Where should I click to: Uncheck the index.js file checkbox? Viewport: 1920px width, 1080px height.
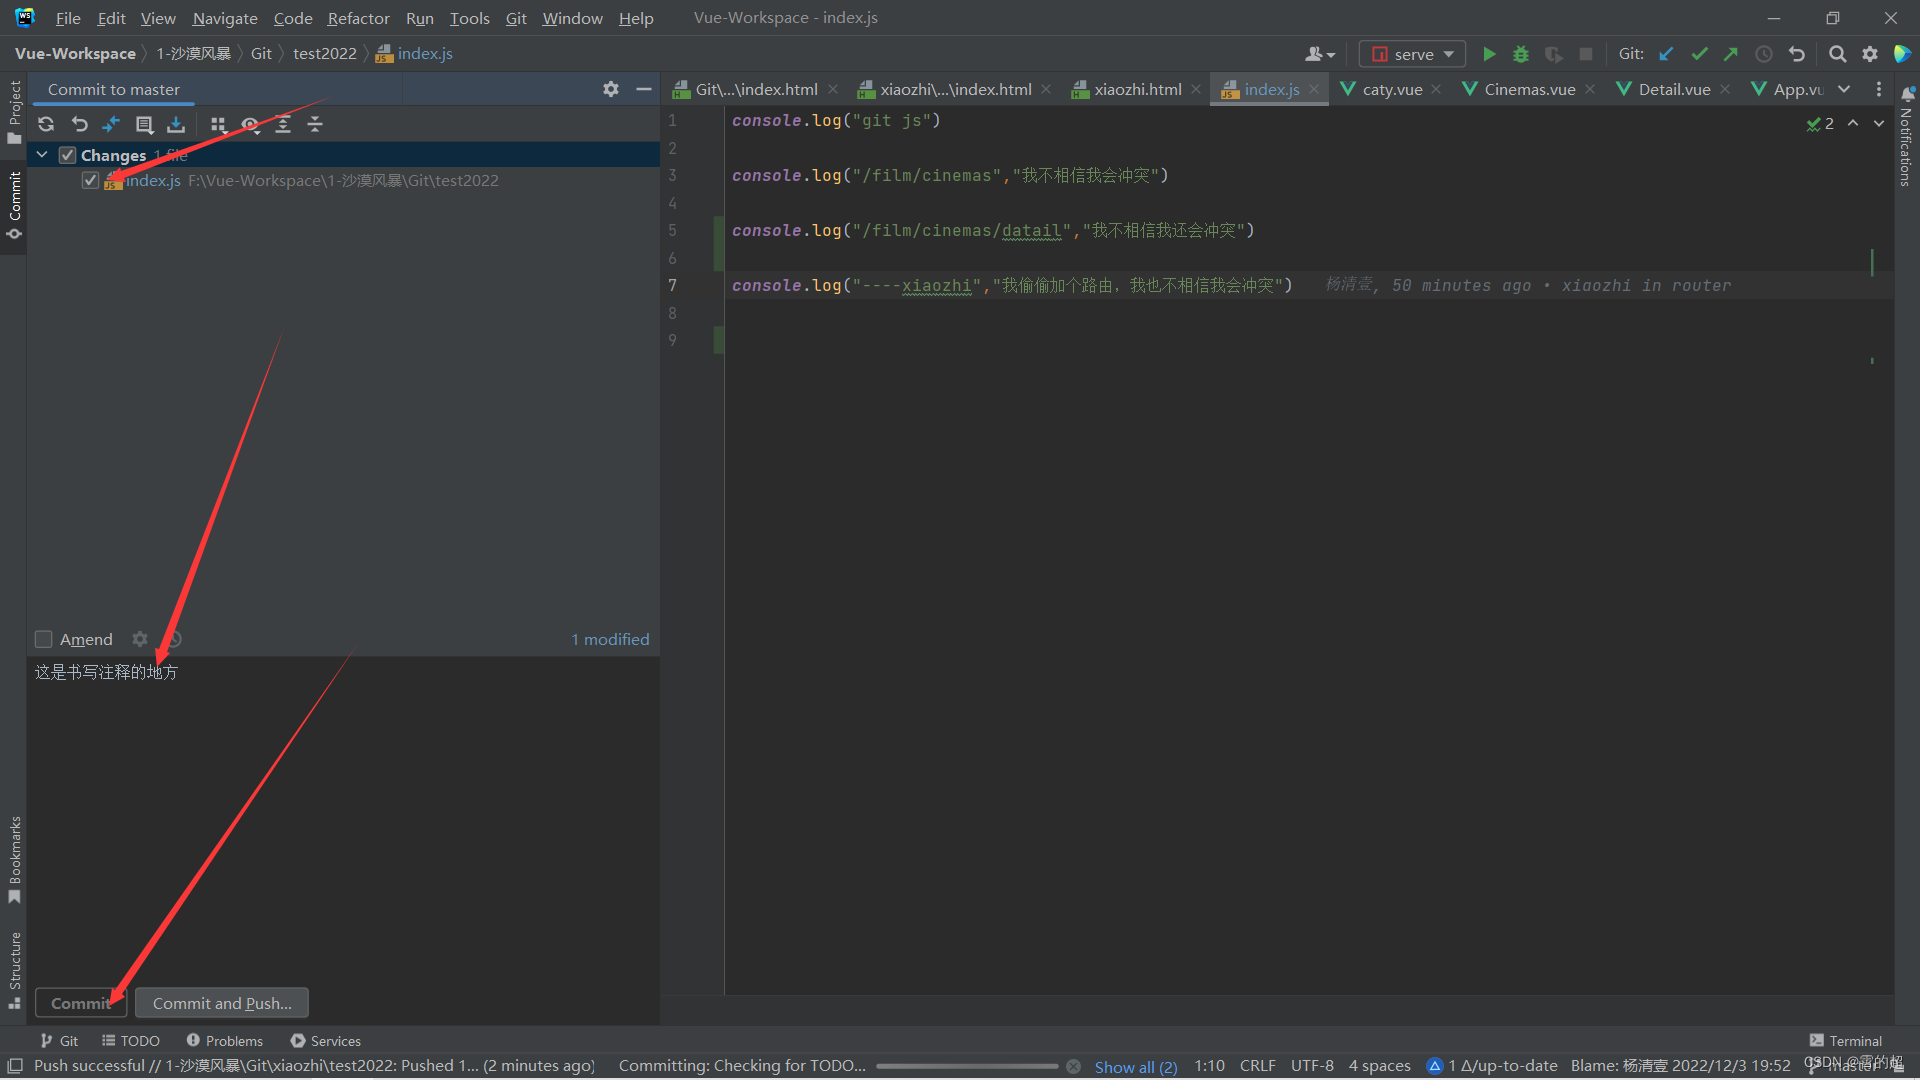click(91, 180)
